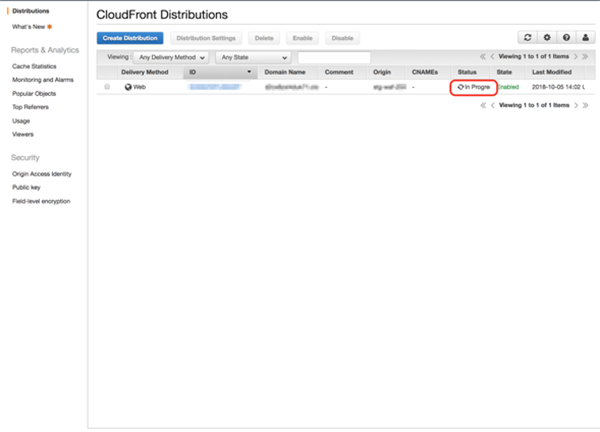600x432 pixels.
Task: Click the ID column sort arrow
Action: pyautogui.click(x=249, y=72)
